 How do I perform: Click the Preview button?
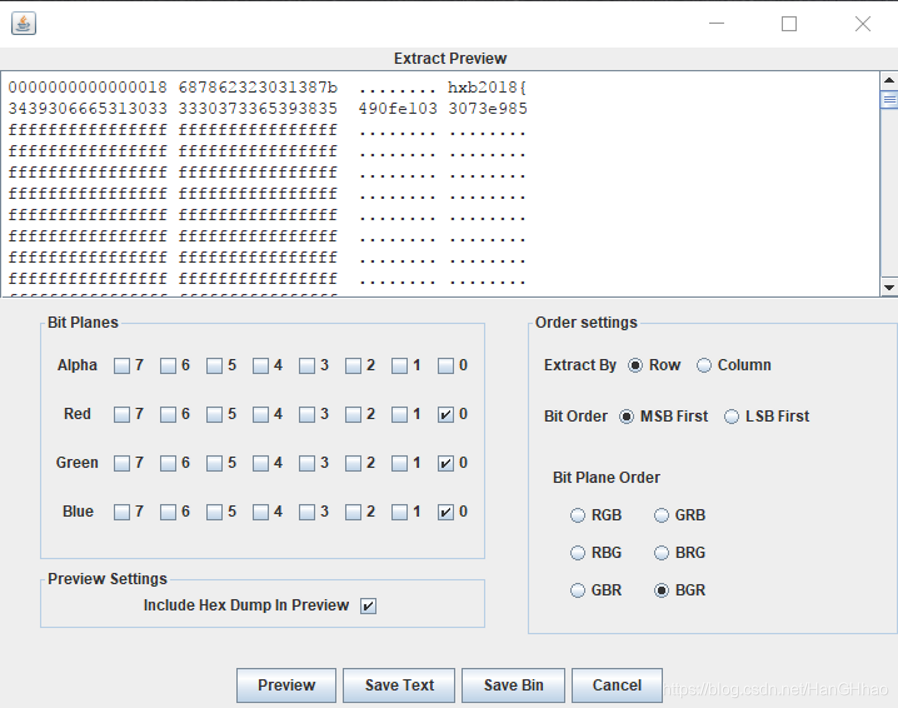tap(286, 685)
